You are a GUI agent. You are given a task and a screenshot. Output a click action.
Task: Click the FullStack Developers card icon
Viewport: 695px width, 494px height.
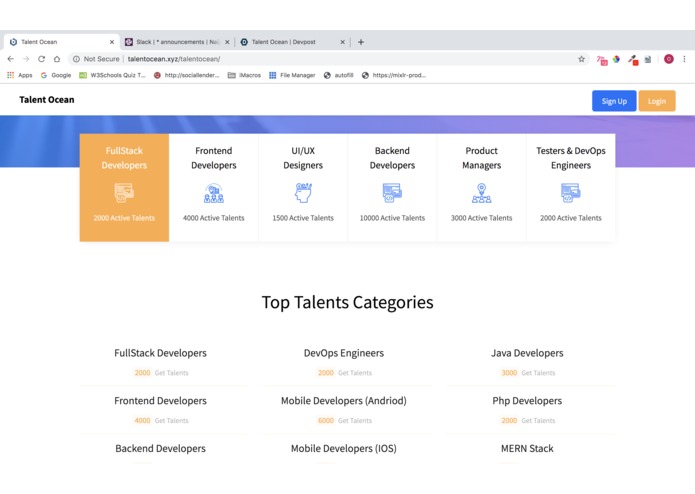(124, 193)
